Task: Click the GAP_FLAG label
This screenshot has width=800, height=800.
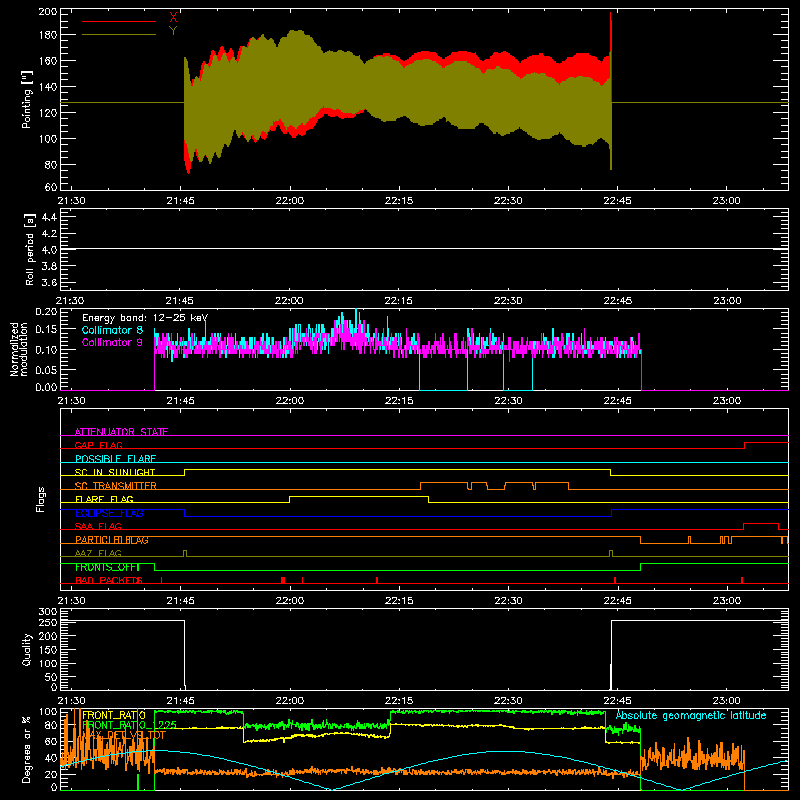Action: pyautogui.click(x=98, y=445)
